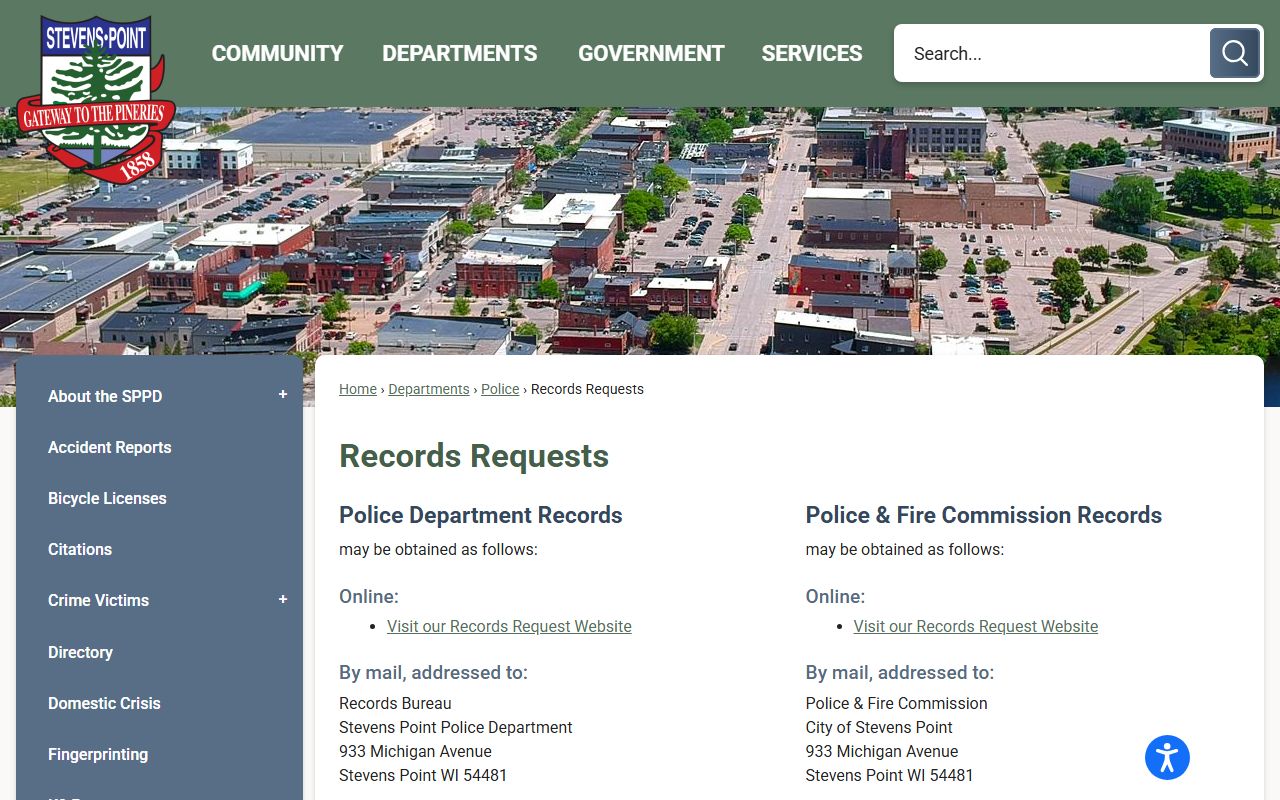
Task: Click Records Bureau address line
Action: click(x=395, y=703)
